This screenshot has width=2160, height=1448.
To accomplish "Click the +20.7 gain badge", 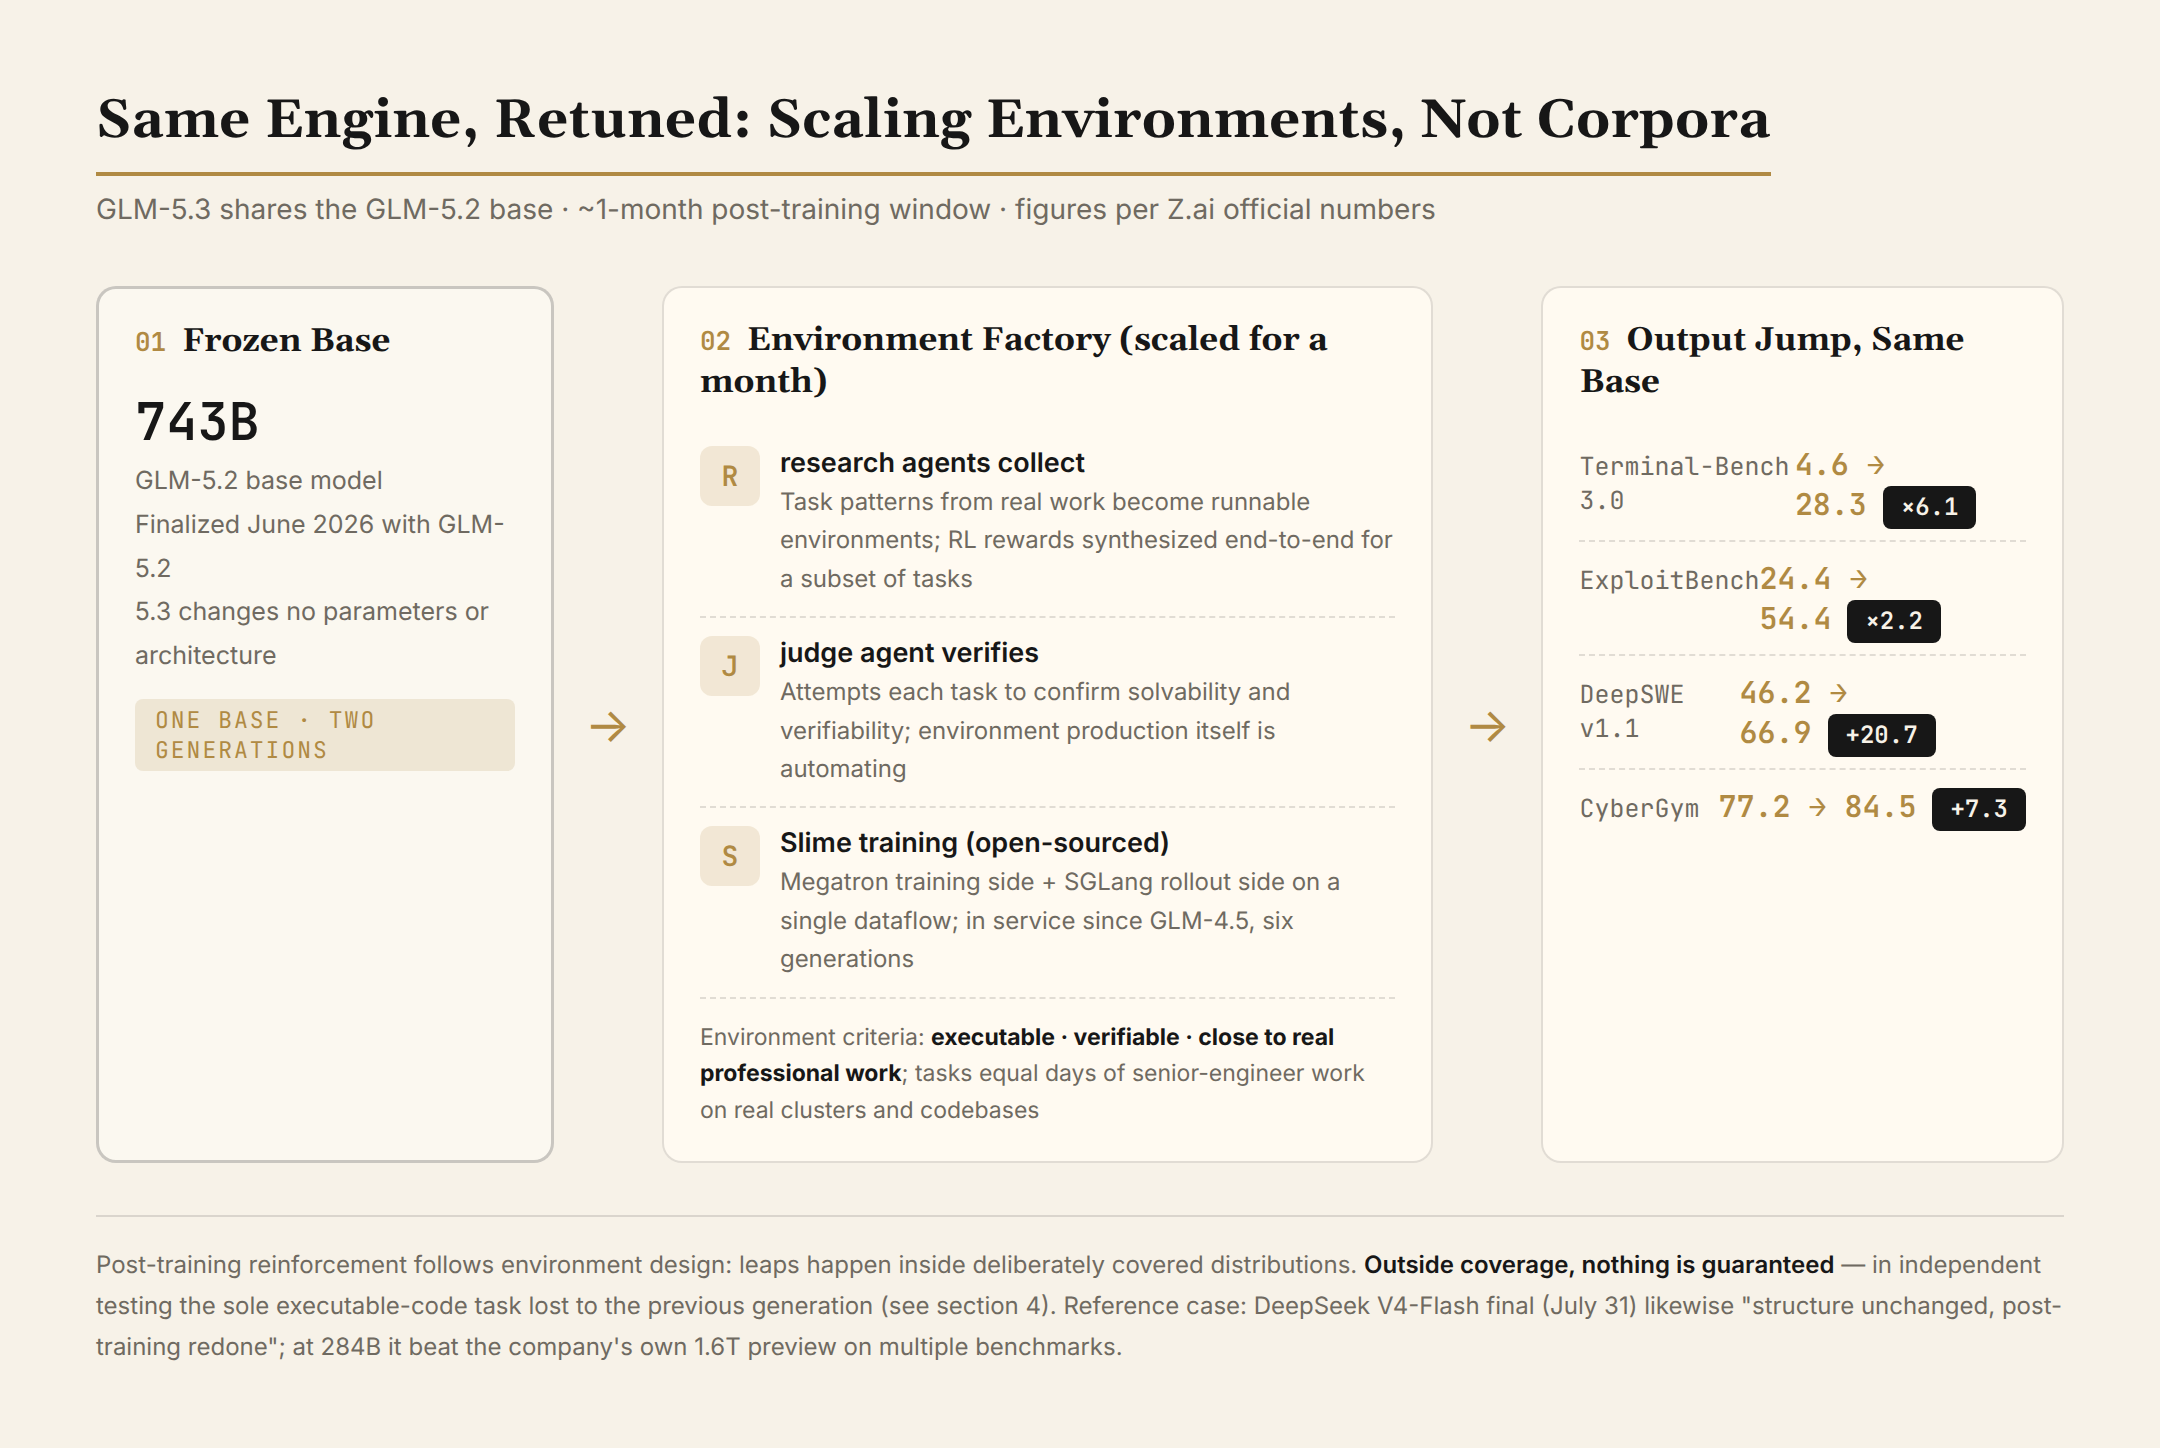I will coord(1881,735).
